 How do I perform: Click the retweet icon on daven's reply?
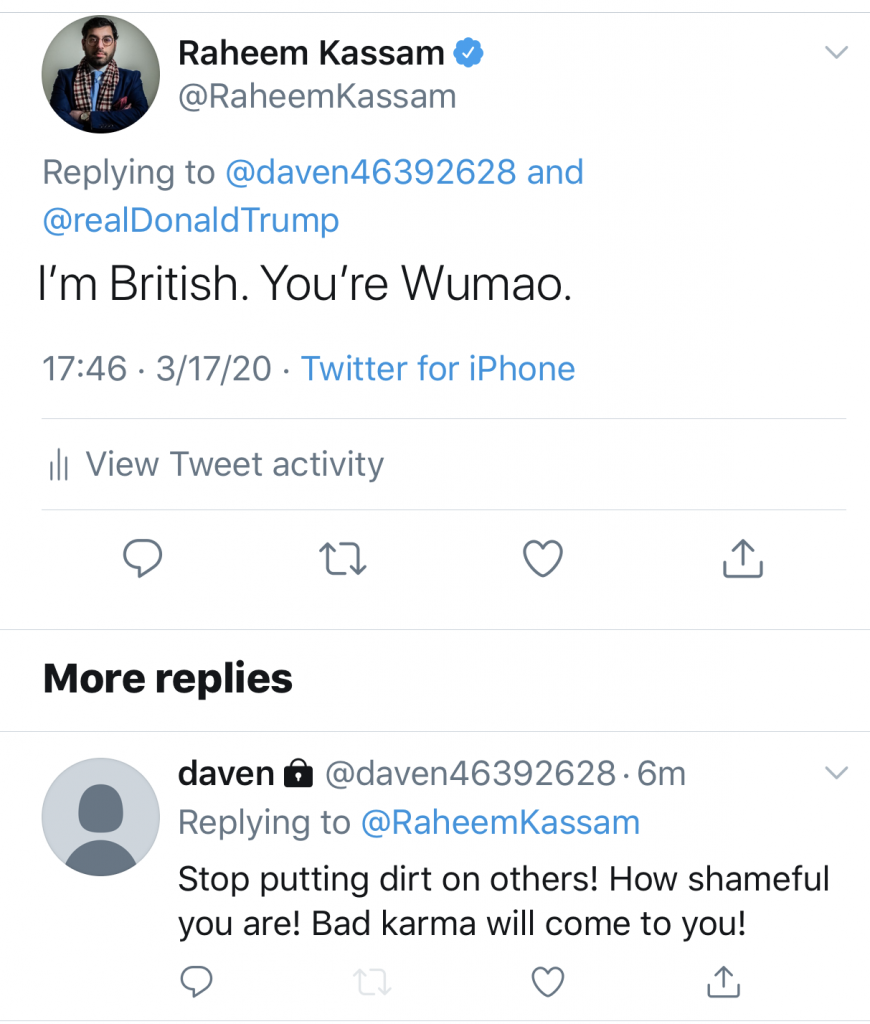click(372, 983)
